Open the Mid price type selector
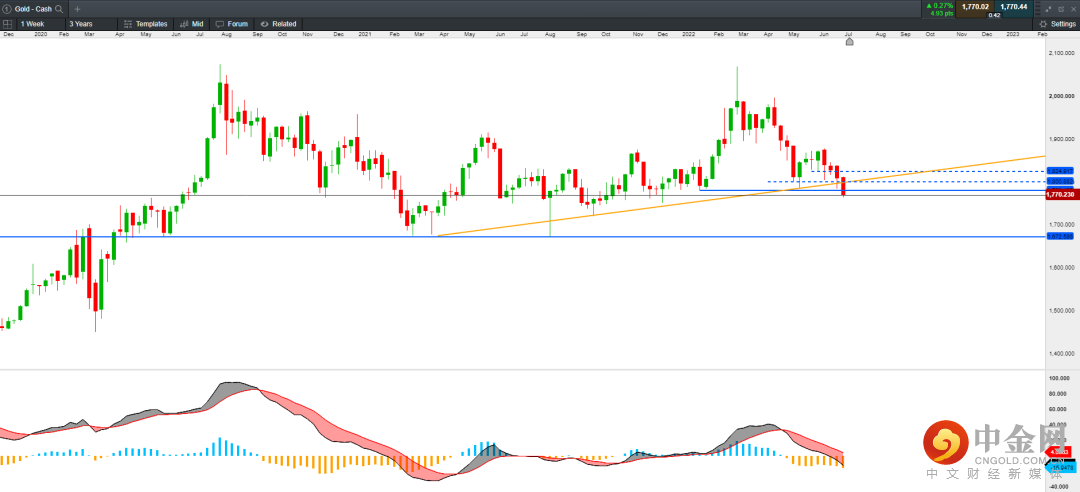 192,23
